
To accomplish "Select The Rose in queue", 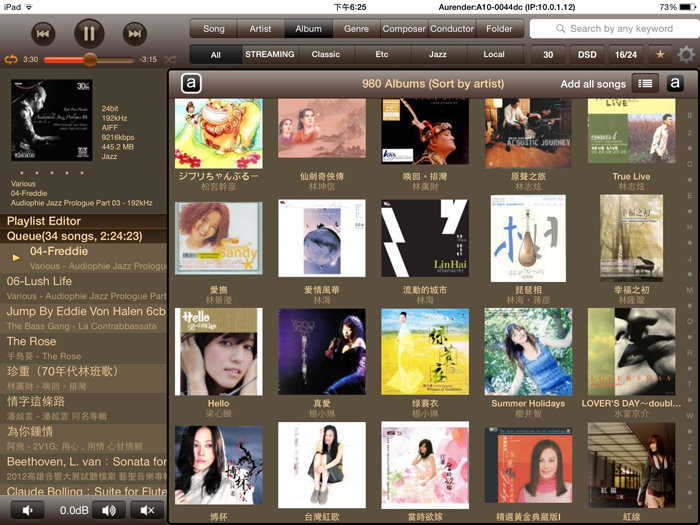I will (83, 348).
